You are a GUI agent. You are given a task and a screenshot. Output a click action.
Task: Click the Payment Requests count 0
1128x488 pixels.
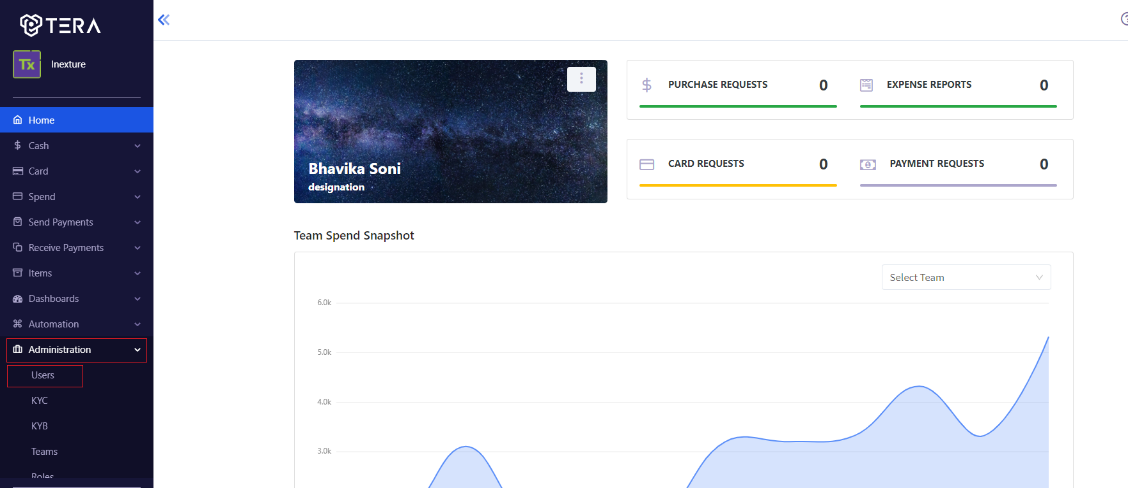pyautogui.click(x=1044, y=164)
